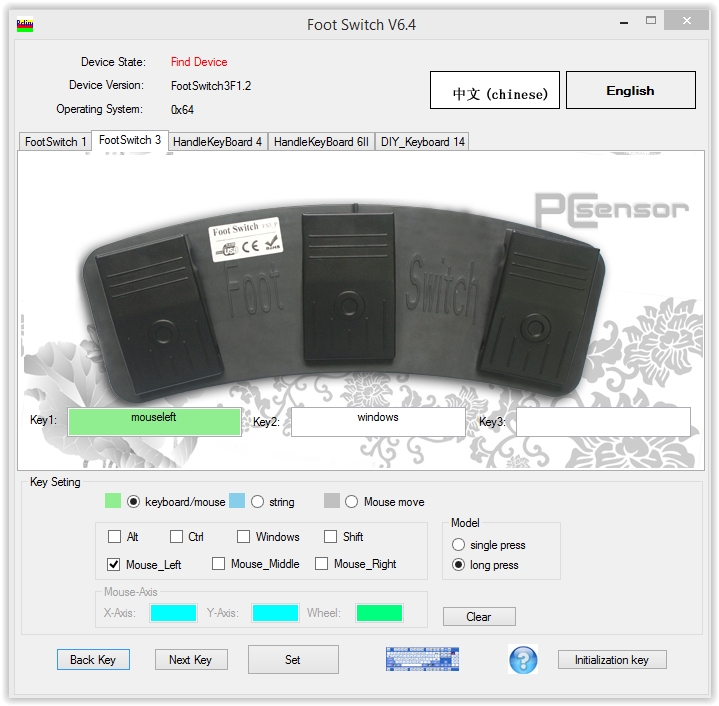Viewport: 719px width, 706px height.
Task: Open the virtual keyboard icon
Action: [422, 659]
